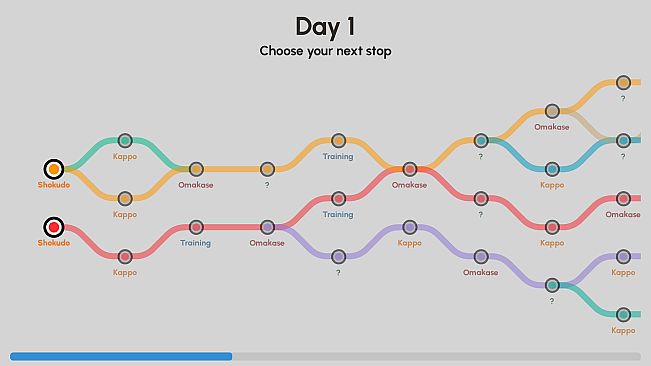Choose the orange Kappo node below the first Omakase
651x366 pixels.
(125, 199)
